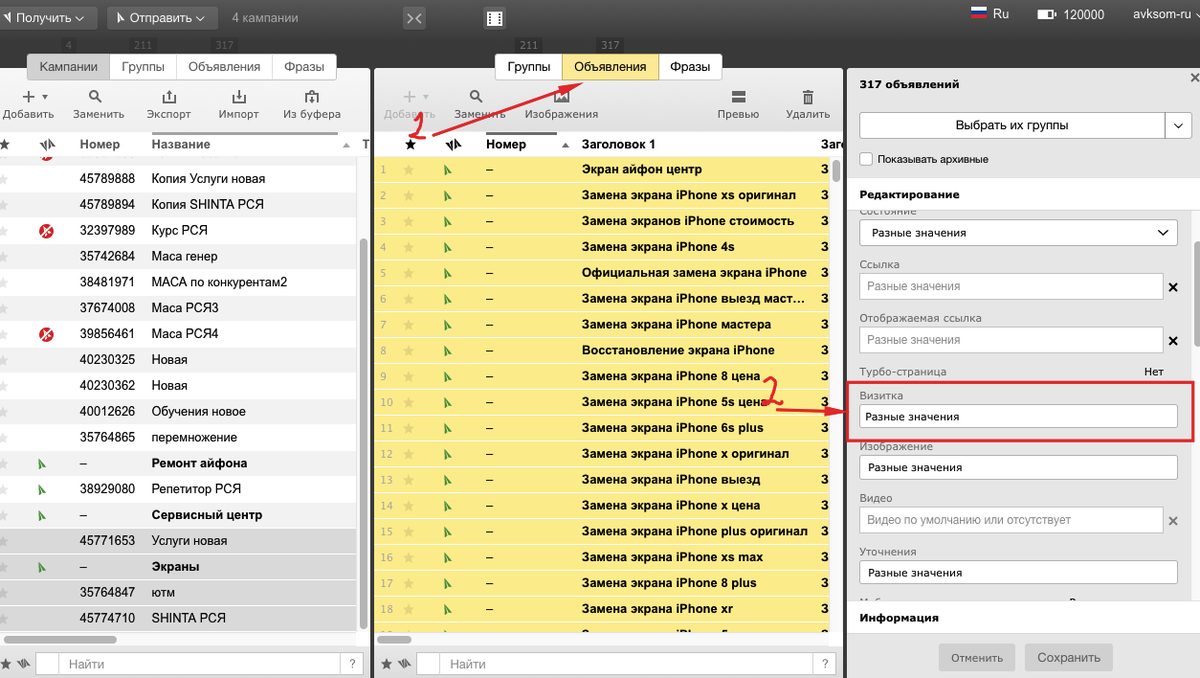Clear the Ссылка field with X

[1173, 287]
